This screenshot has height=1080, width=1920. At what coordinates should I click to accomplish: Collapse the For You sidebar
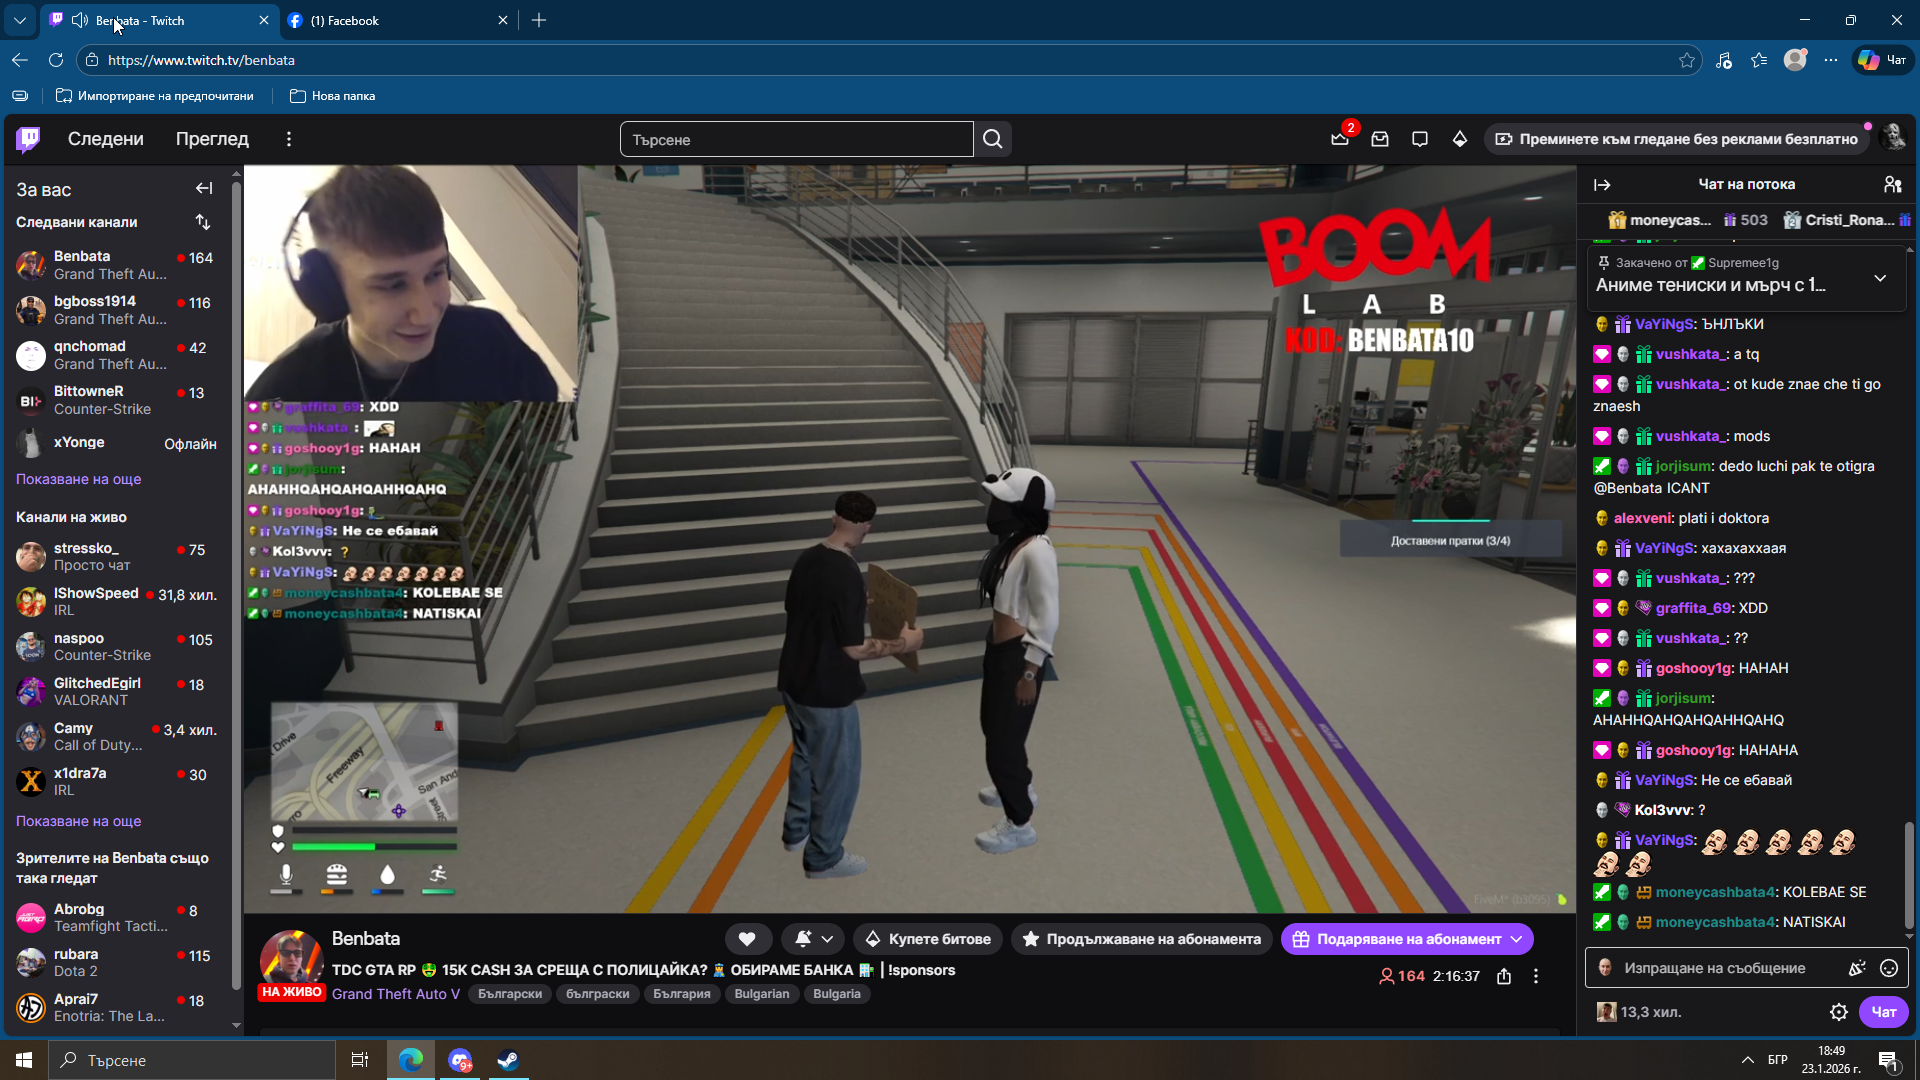(204, 188)
